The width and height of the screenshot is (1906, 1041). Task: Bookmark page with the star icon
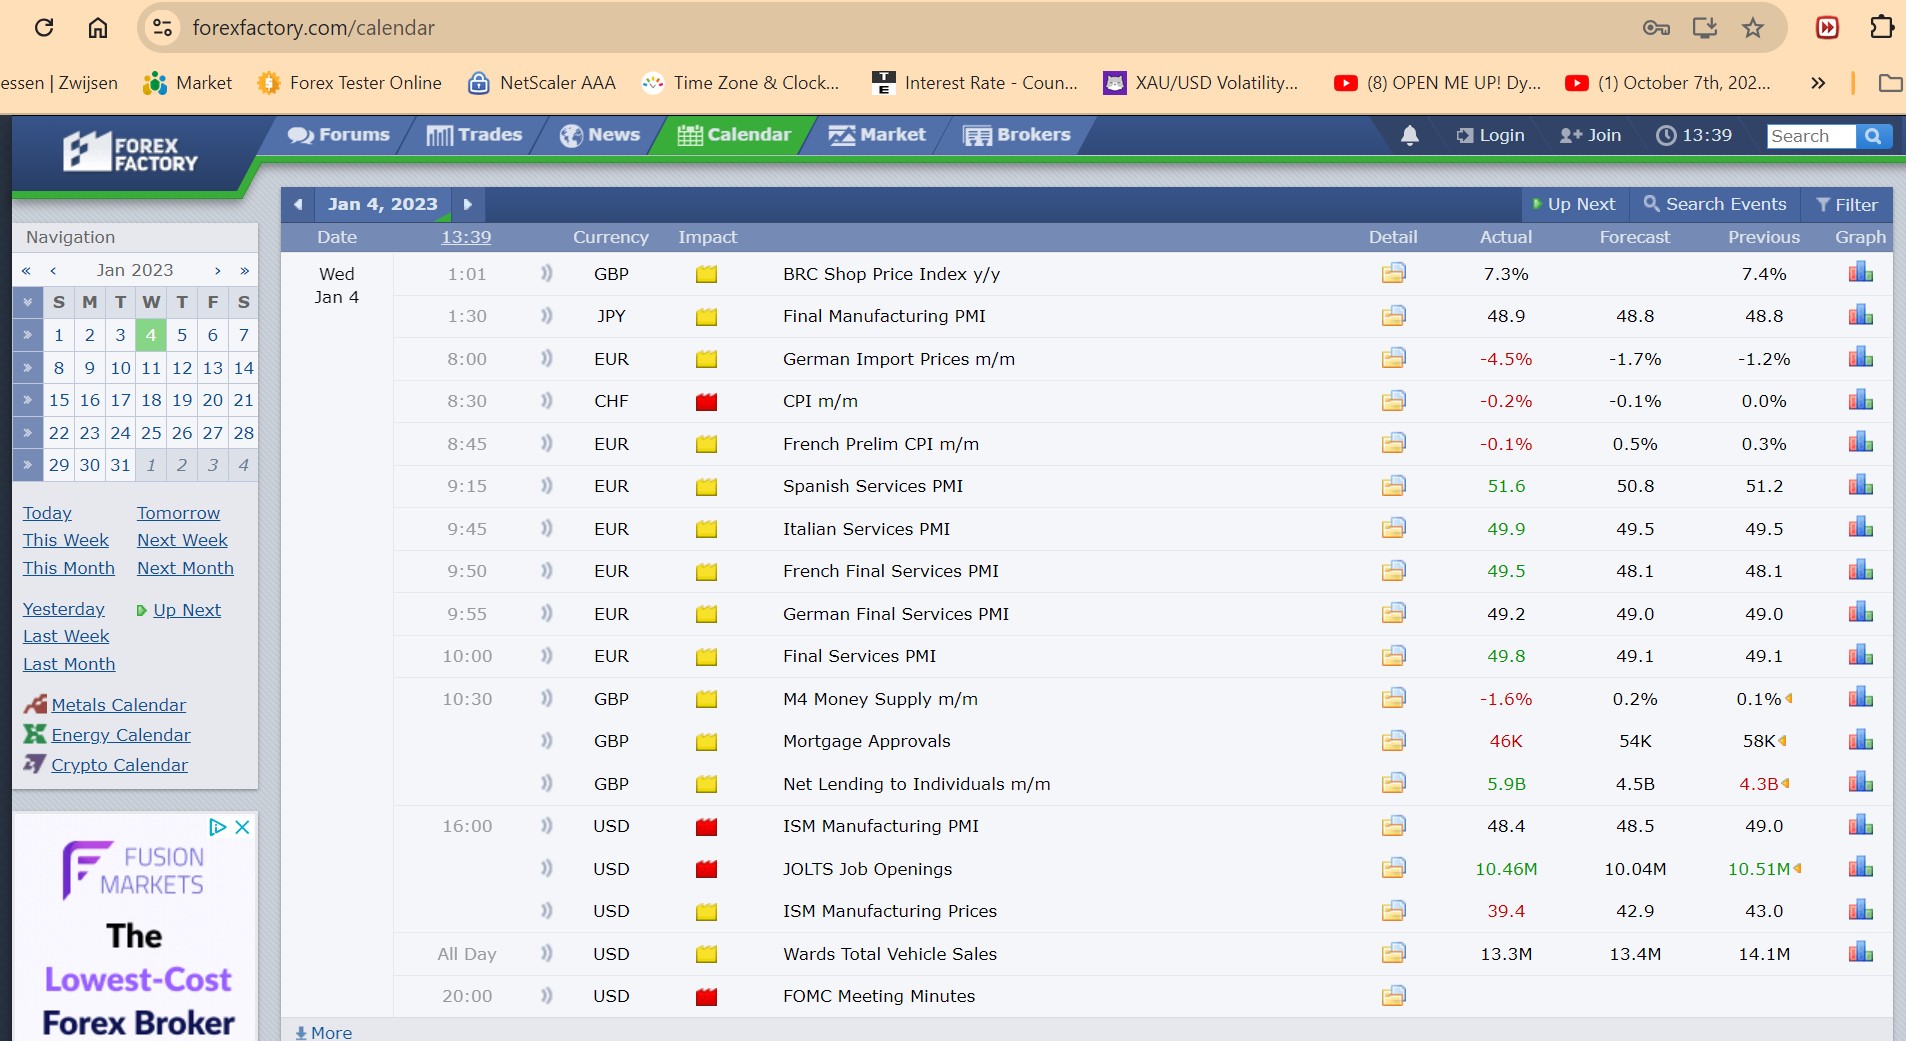coord(1752,28)
